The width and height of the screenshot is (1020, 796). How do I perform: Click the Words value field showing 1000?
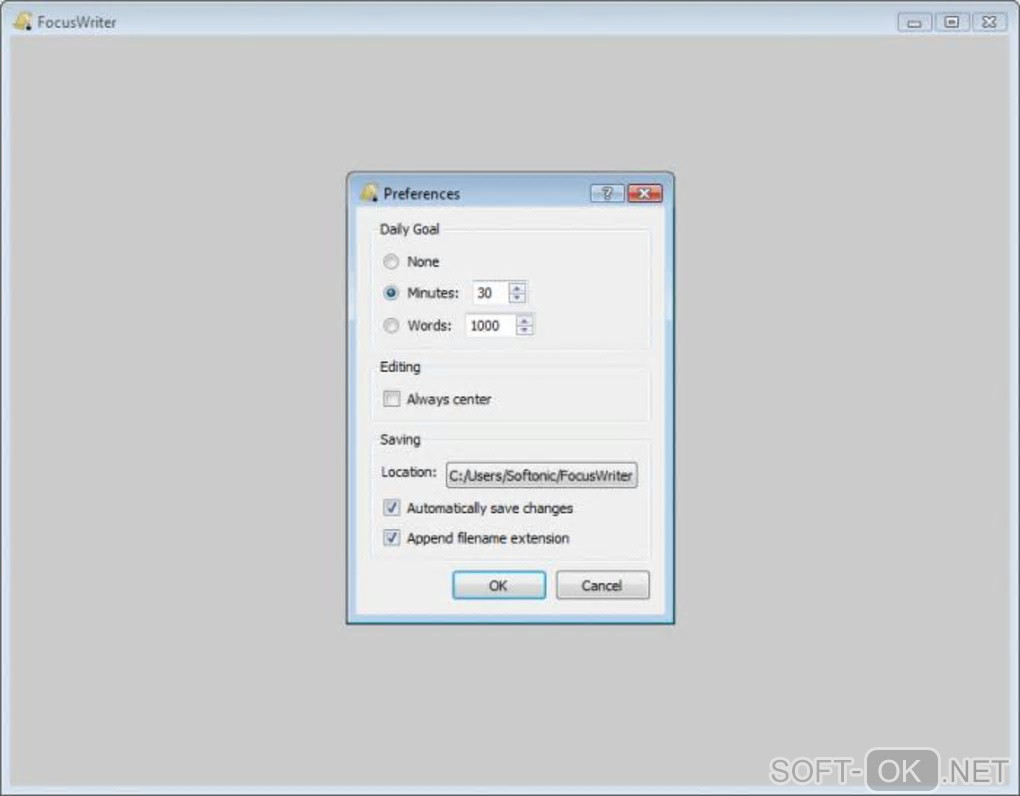coord(490,325)
